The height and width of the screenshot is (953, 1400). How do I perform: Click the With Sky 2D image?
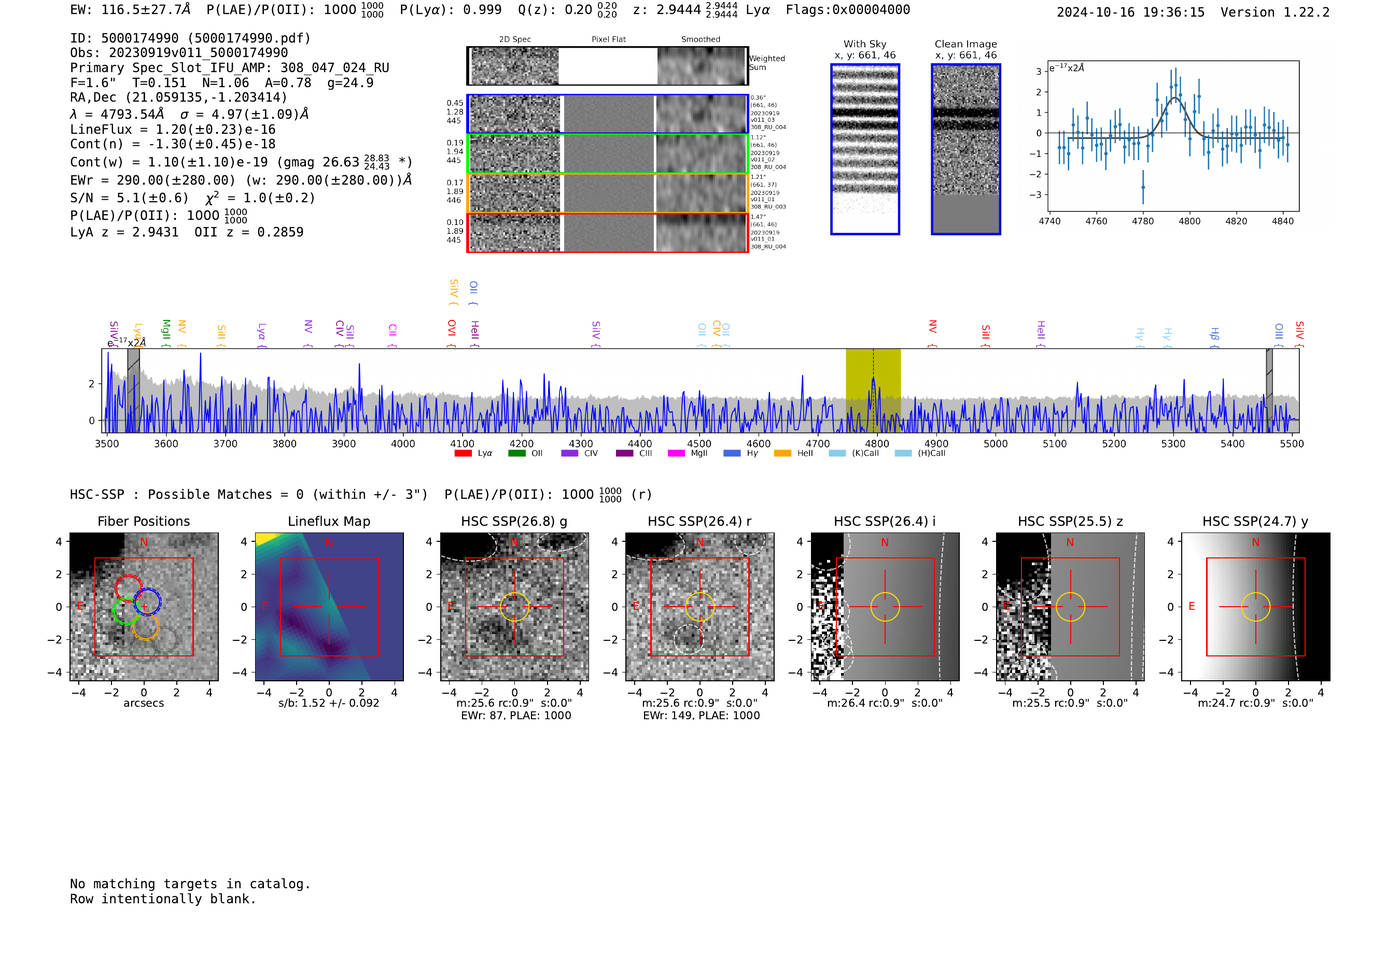pyautogui.click(x=865, y=149)
